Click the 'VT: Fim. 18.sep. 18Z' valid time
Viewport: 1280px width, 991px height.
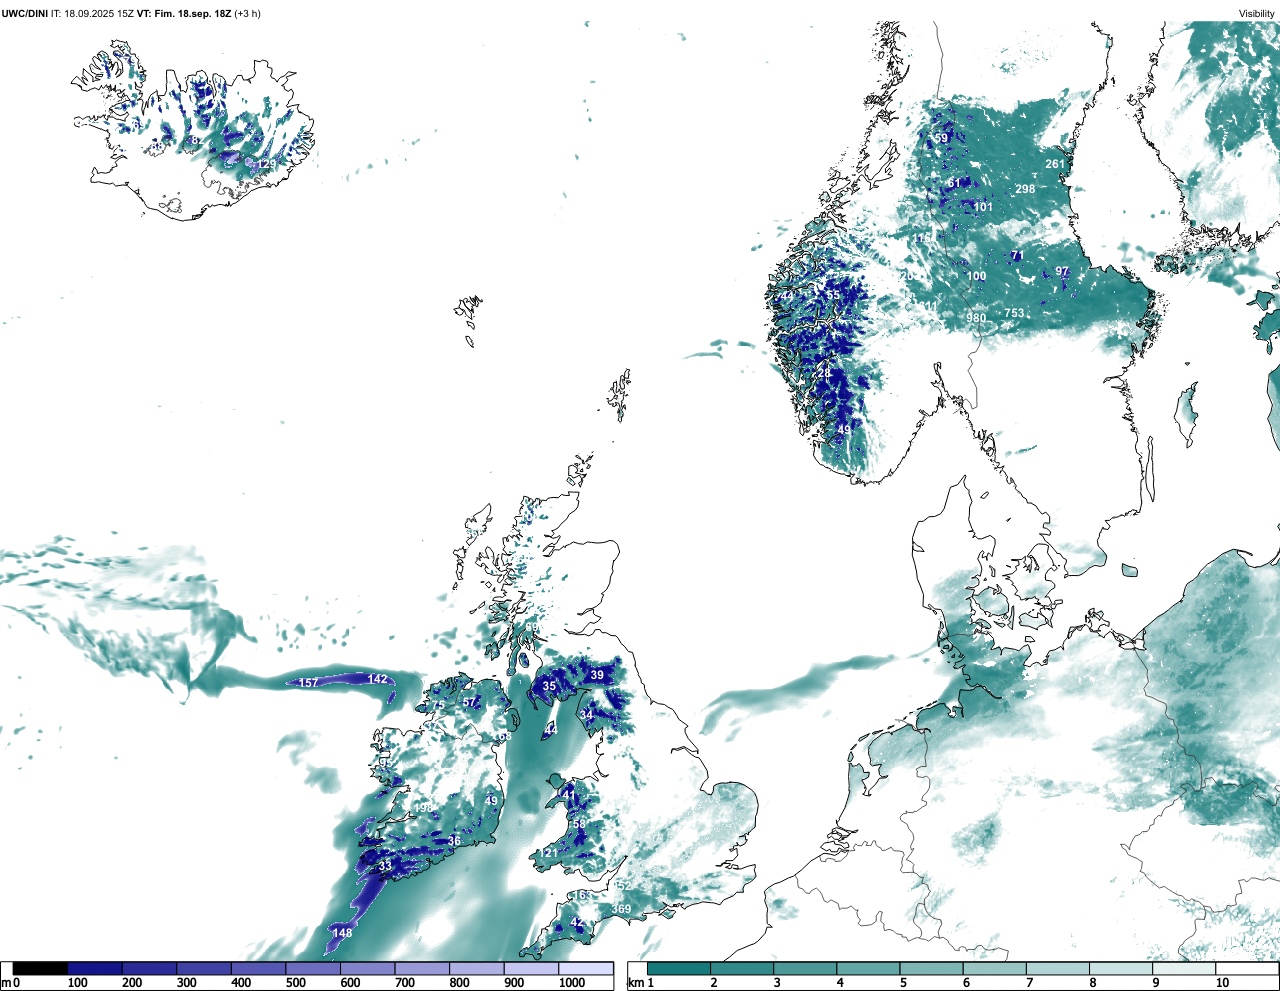click(184, 14)
